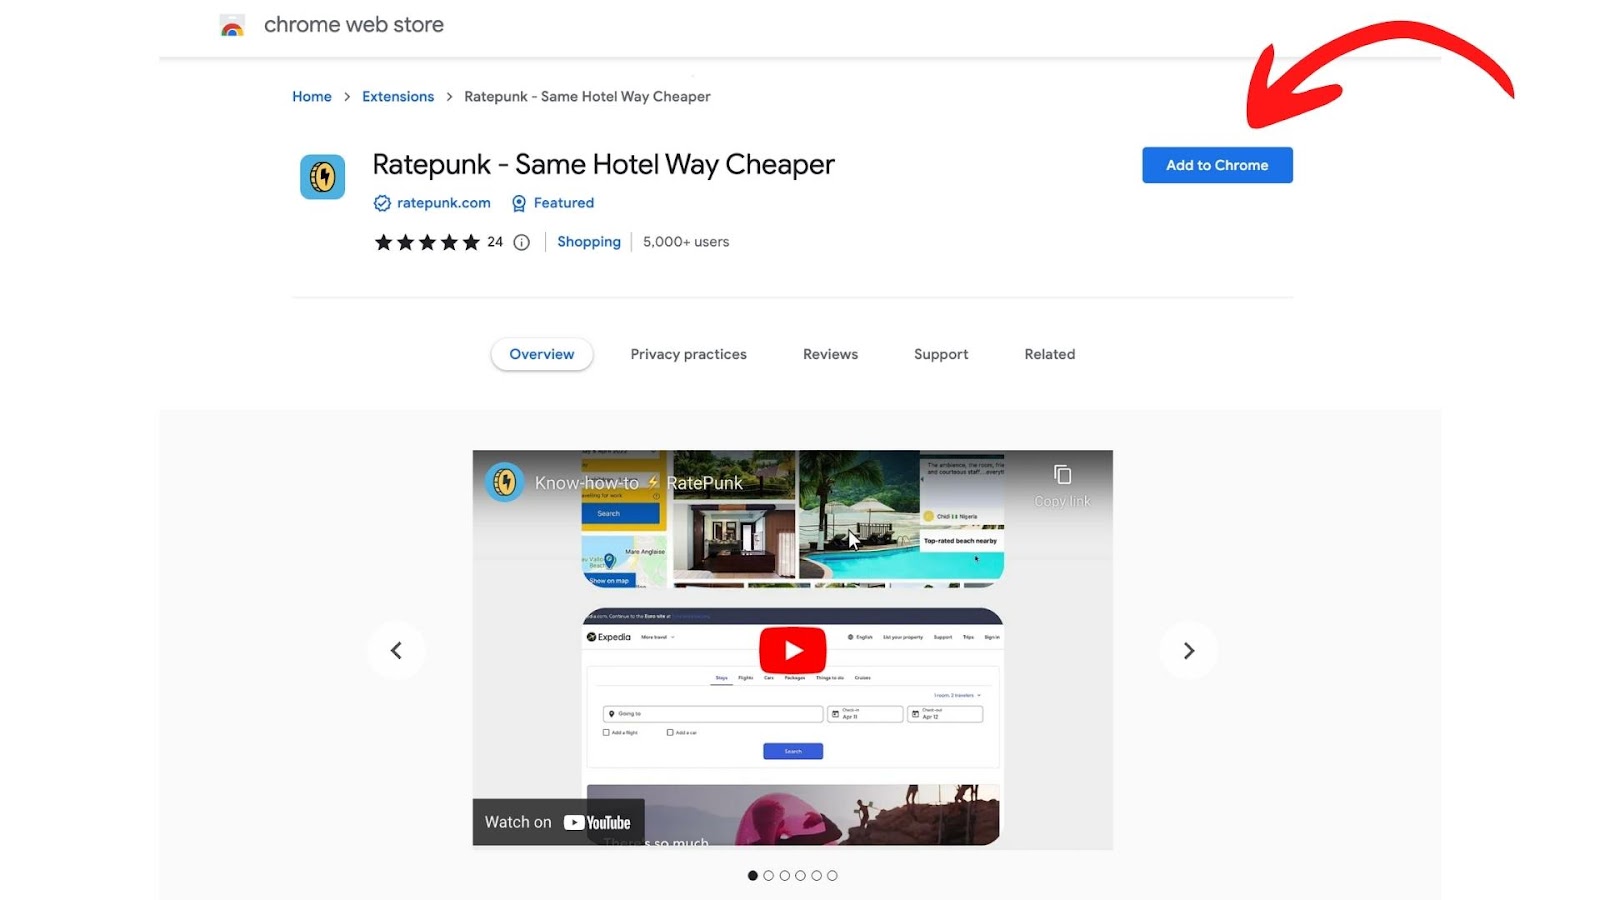Viewport: 1600px width, 900px height.
Task: Open the ratings info circle icon
Action: 522,242
